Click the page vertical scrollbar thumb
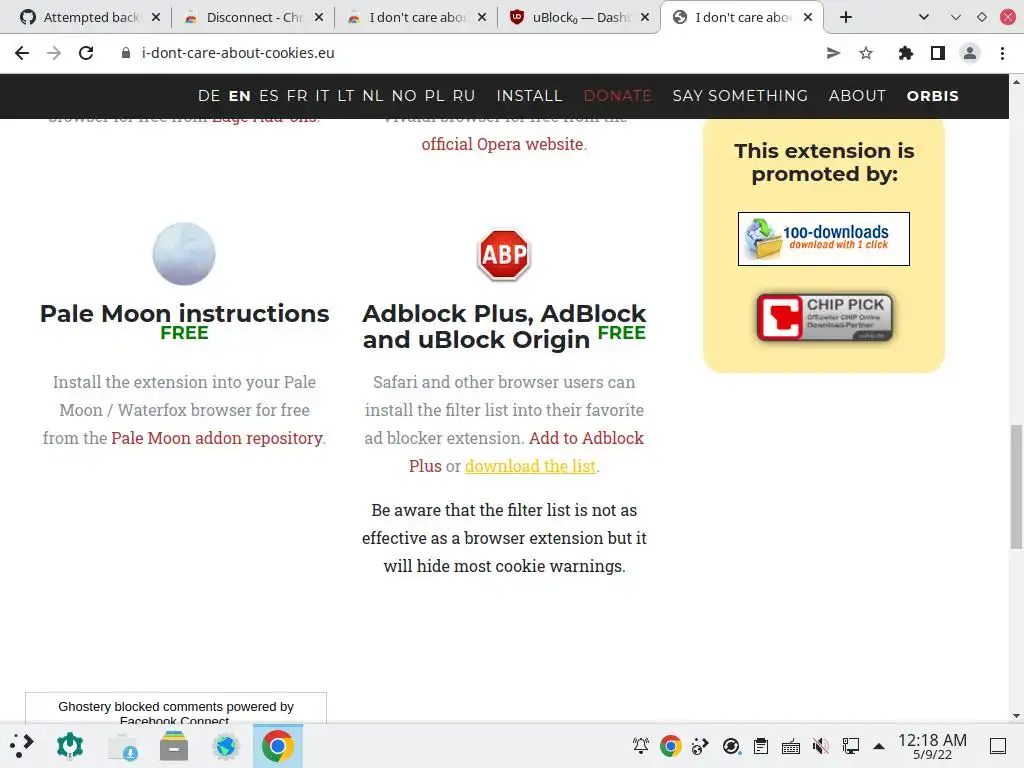The height and width of the screenshot is (768, 1024). [1016, 487]
